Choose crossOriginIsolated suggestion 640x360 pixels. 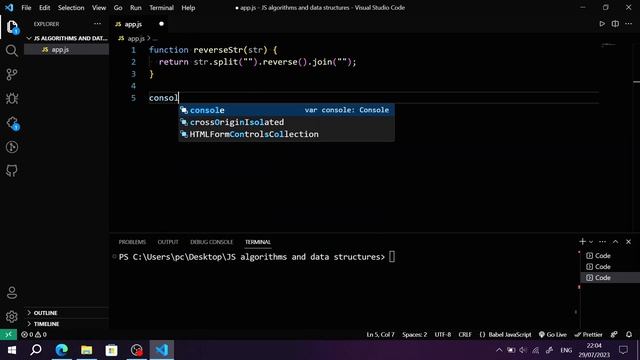[x=287, y=122]
